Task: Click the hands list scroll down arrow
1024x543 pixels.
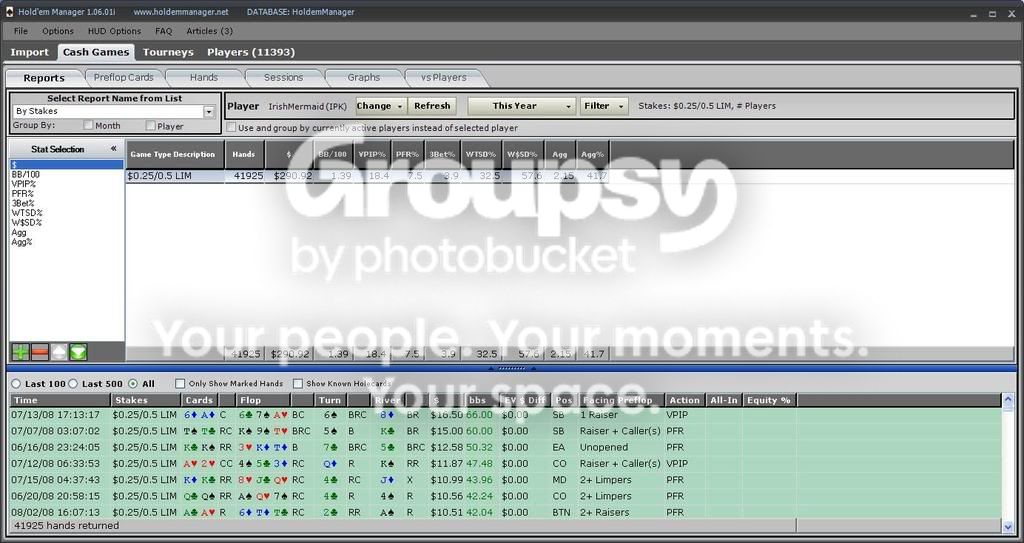Action: pos(1008,525)
